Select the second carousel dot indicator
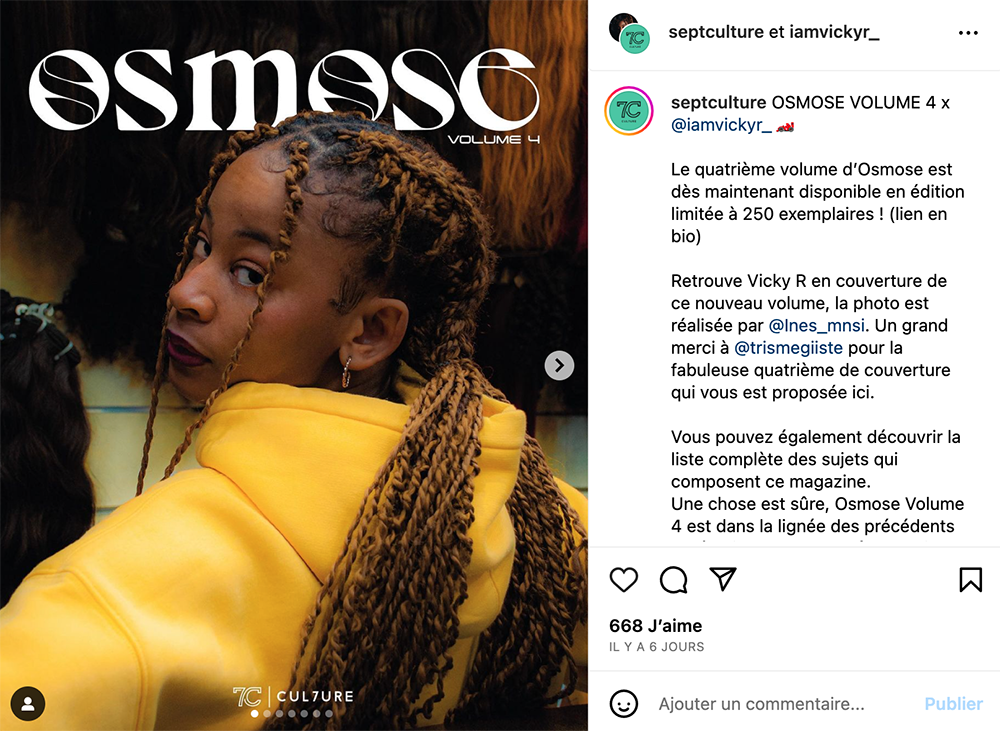The height and width of the screenshot is (731, 1000). [267, 714]
